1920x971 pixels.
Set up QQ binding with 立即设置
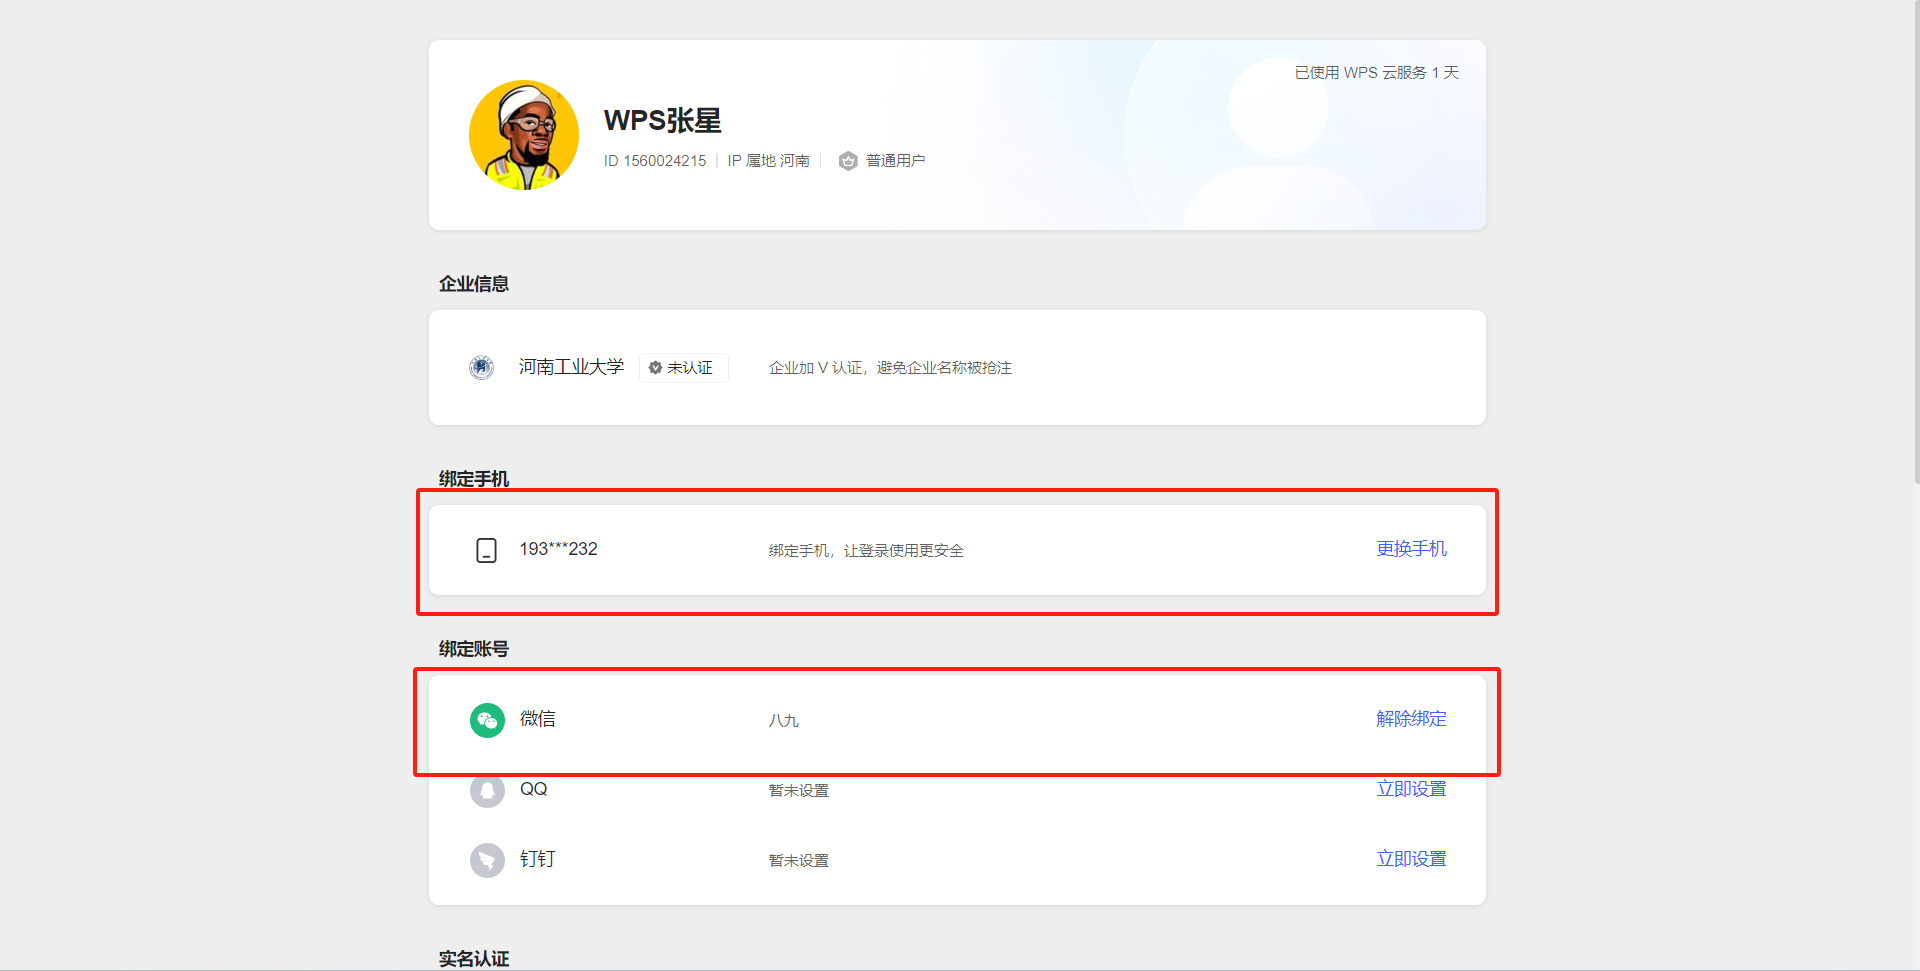tap(1410, 789)
